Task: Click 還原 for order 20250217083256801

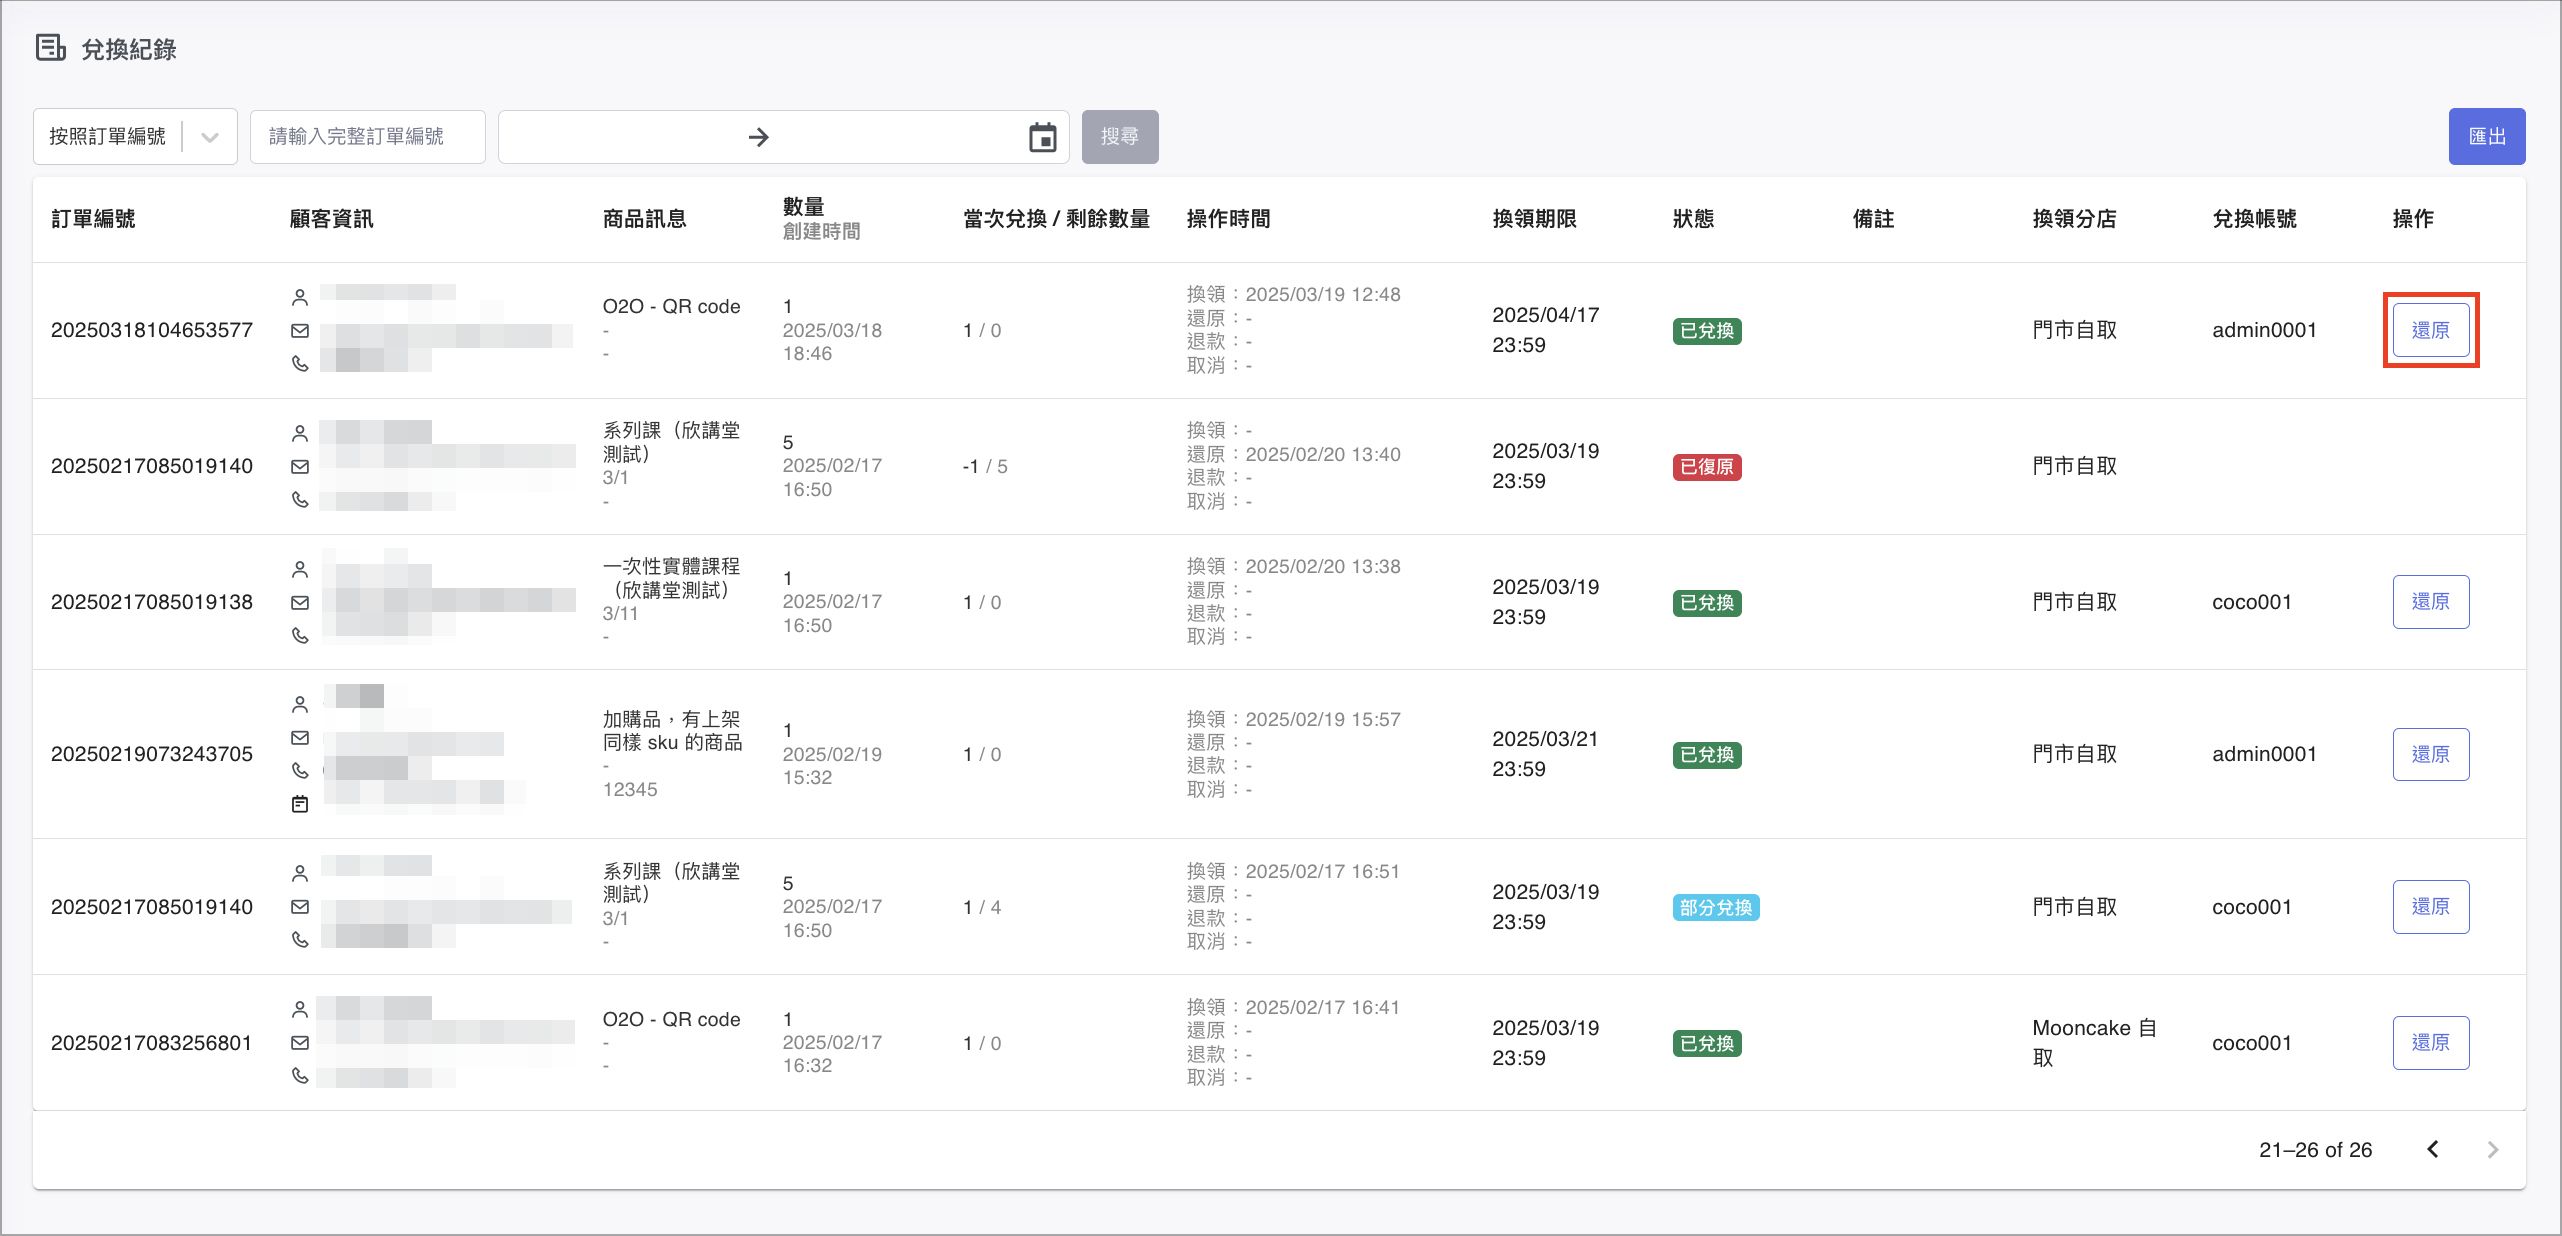Action: pos(2431,1043)
